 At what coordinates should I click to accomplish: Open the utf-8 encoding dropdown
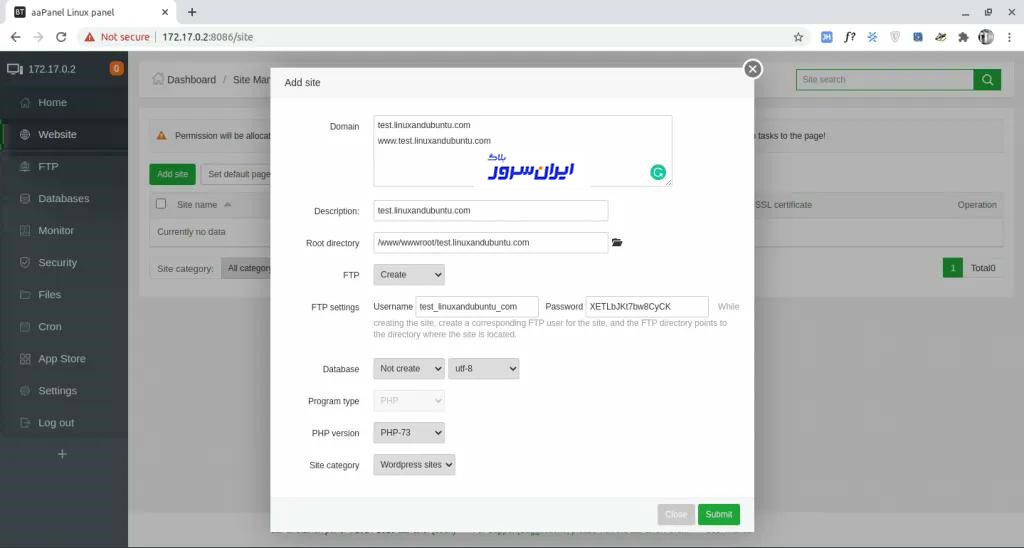point(483,368)
